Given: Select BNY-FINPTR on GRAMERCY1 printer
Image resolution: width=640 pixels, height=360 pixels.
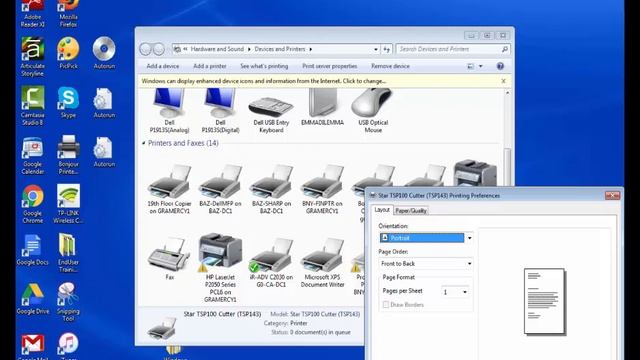Looking at the screenshot, I should 322,189.
